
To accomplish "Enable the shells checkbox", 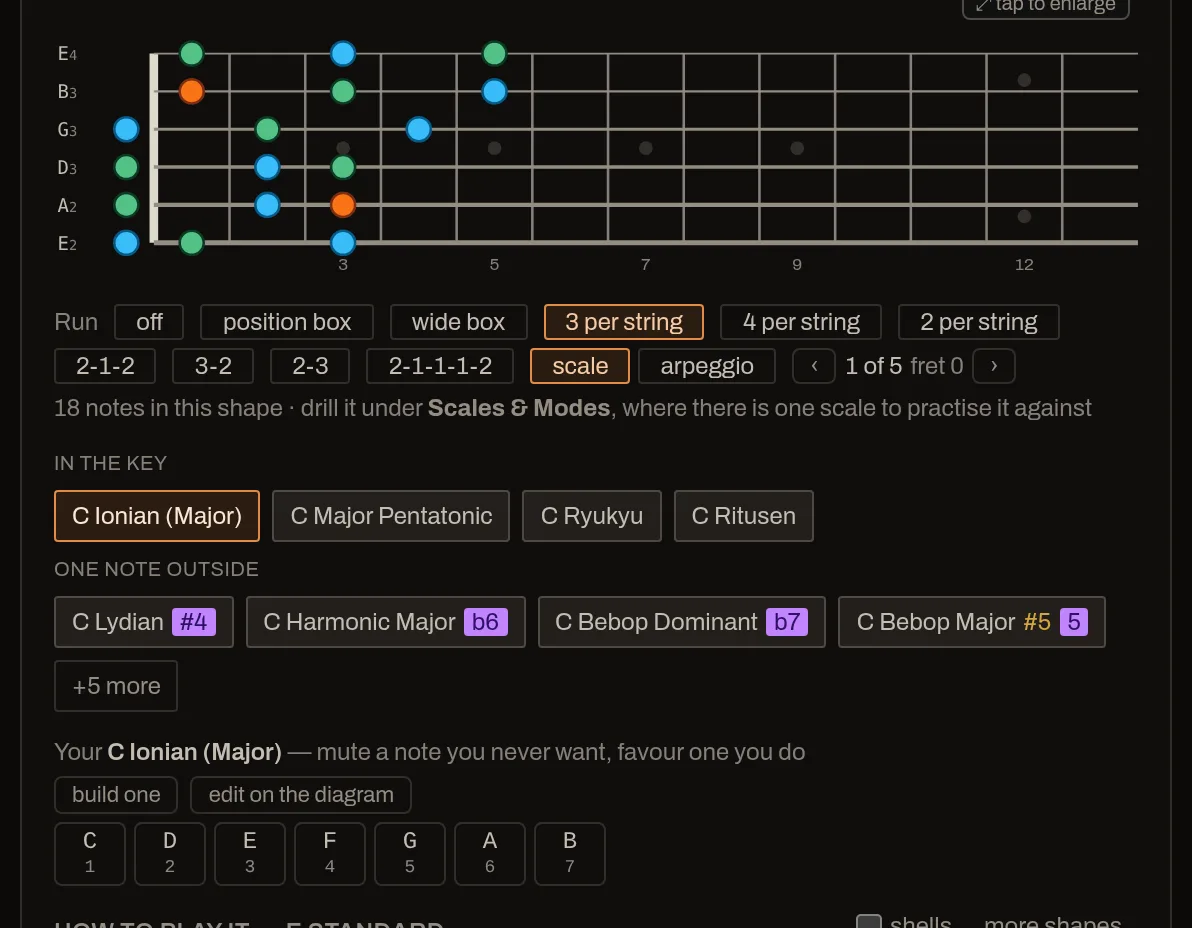I will 869,922.
